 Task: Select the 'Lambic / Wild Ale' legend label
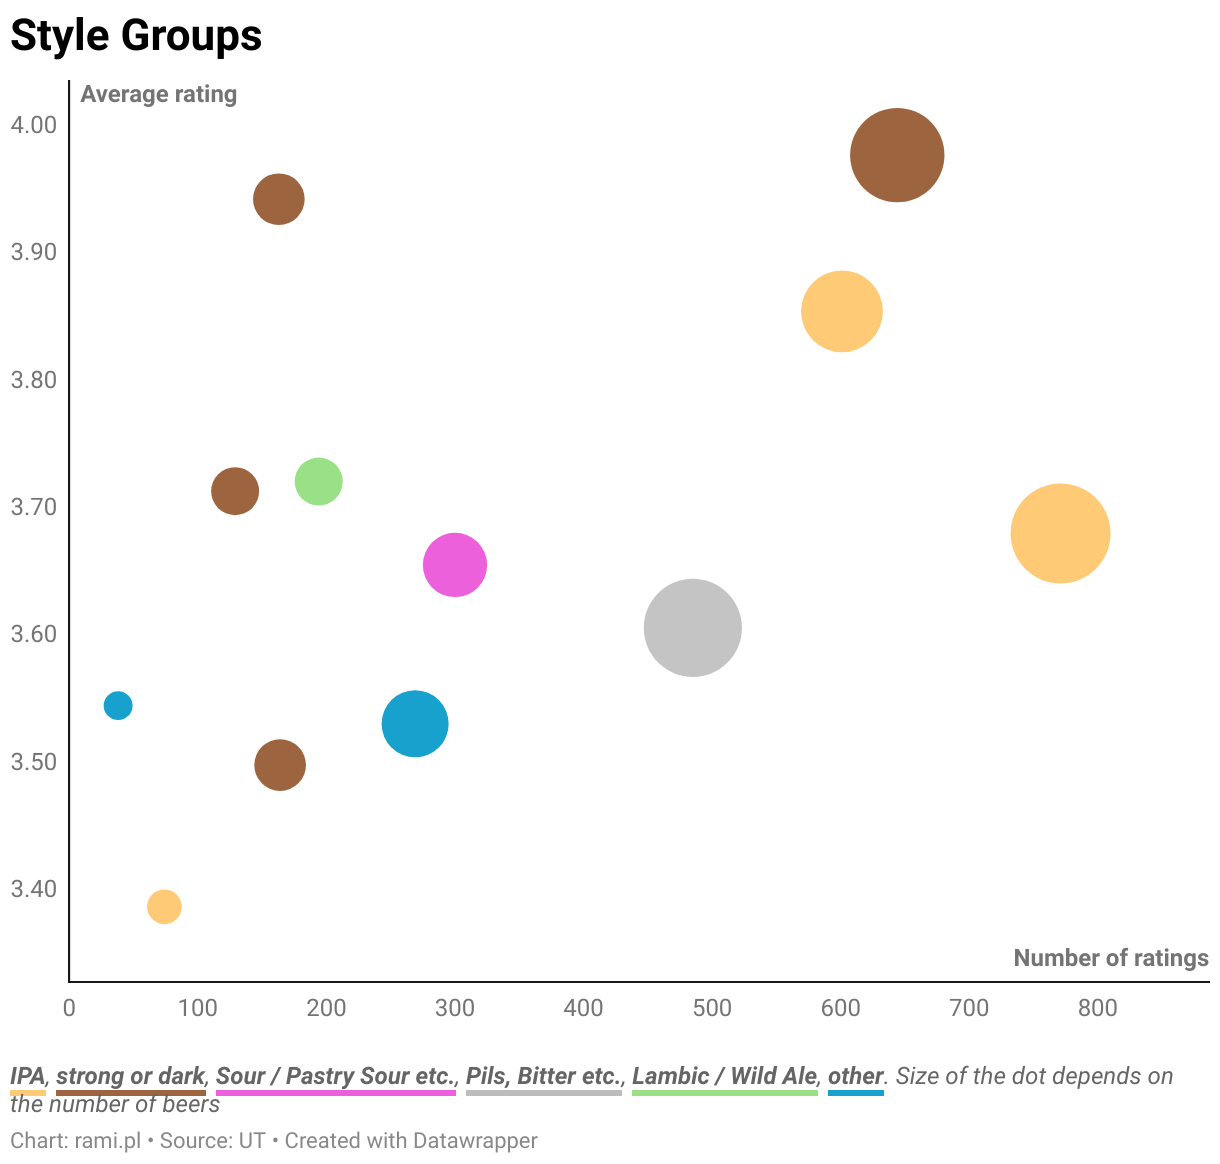[725, 1076]
